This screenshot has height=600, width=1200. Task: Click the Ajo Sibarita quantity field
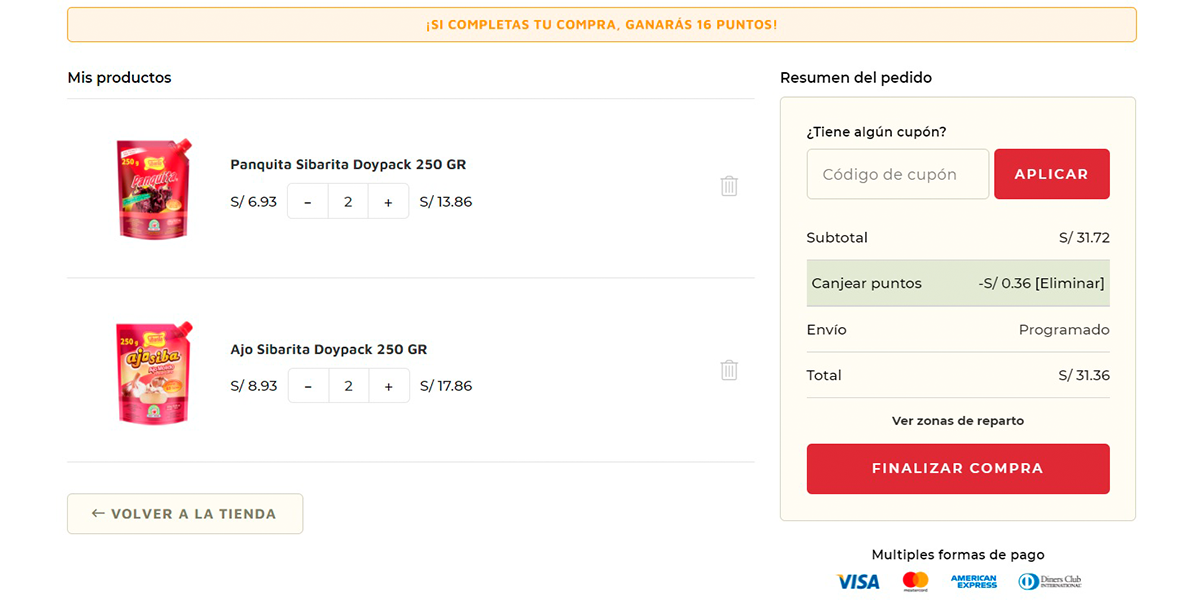348,386
